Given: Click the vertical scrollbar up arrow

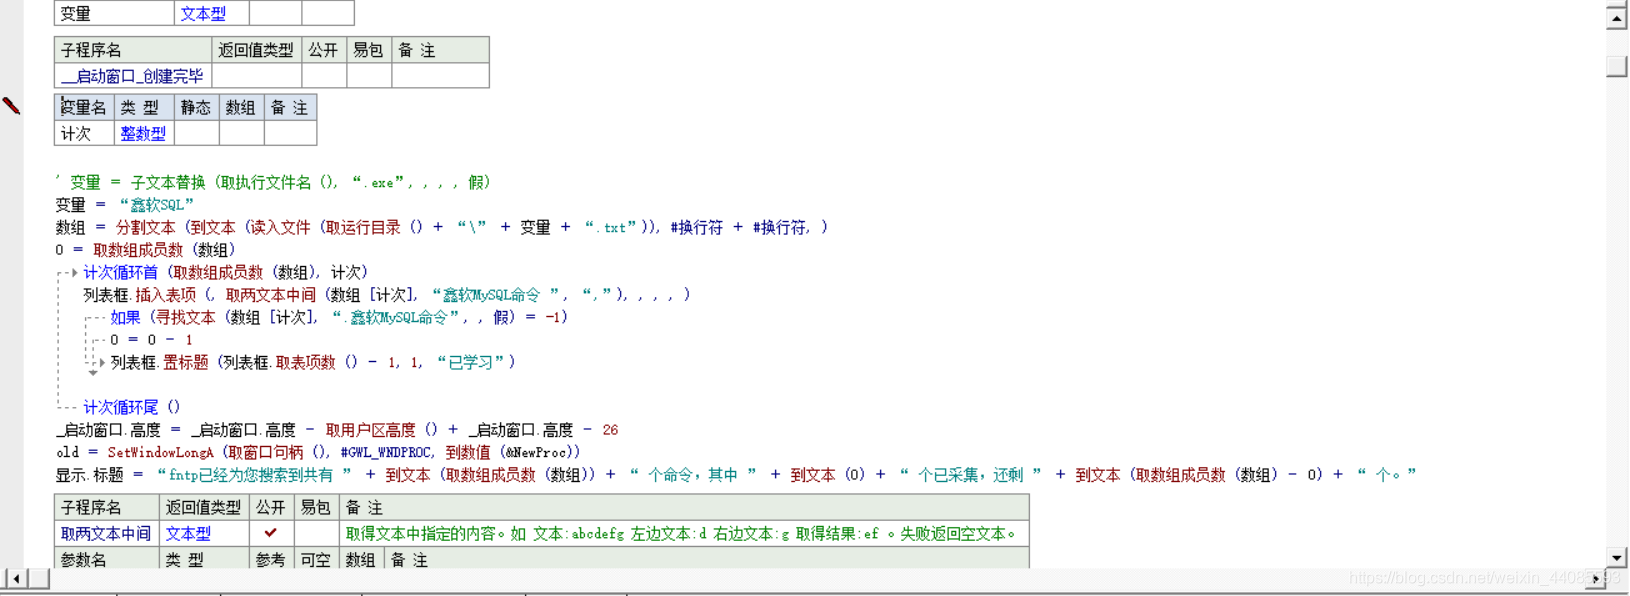Looking at the screenshot, I should (1617, 17).
